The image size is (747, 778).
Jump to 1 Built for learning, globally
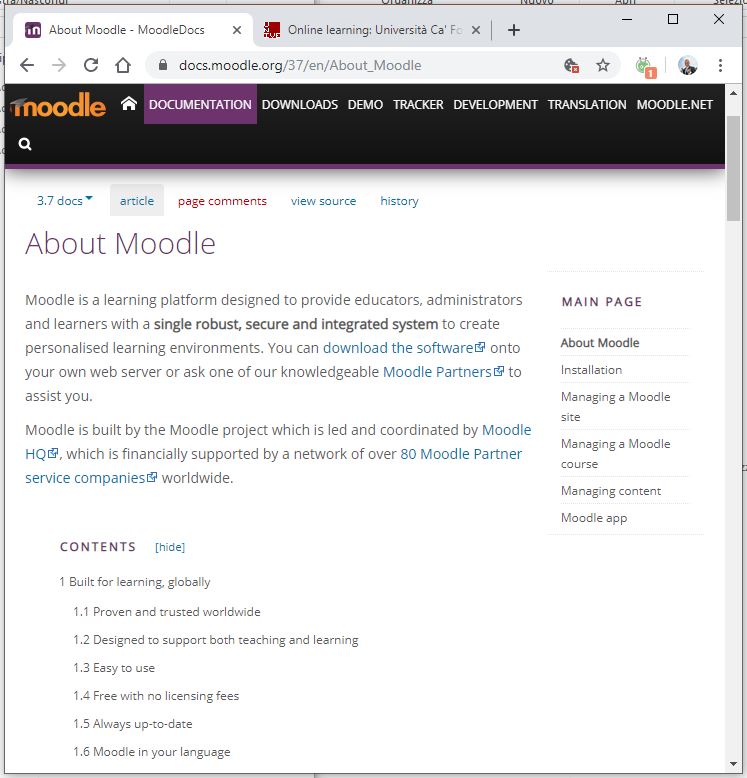pos(135,582)
